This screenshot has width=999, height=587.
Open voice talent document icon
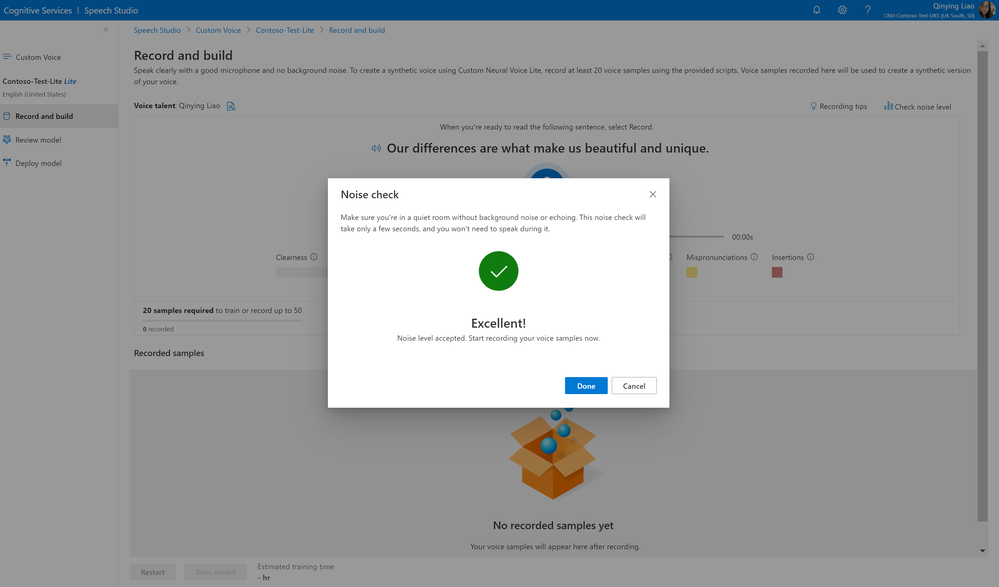pyautogui.click(x=231, y=106)
